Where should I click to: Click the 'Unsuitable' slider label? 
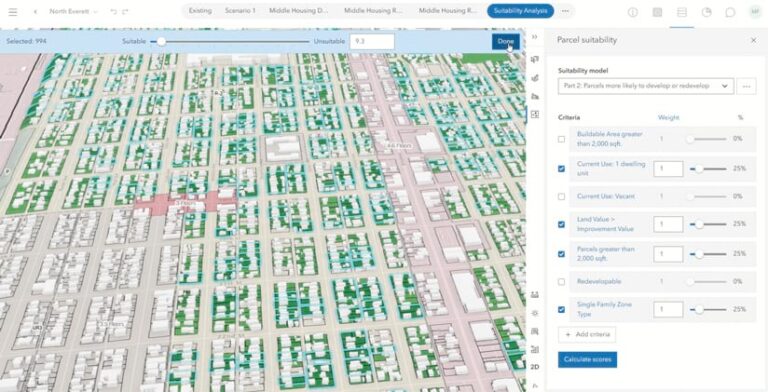(329, 42)
